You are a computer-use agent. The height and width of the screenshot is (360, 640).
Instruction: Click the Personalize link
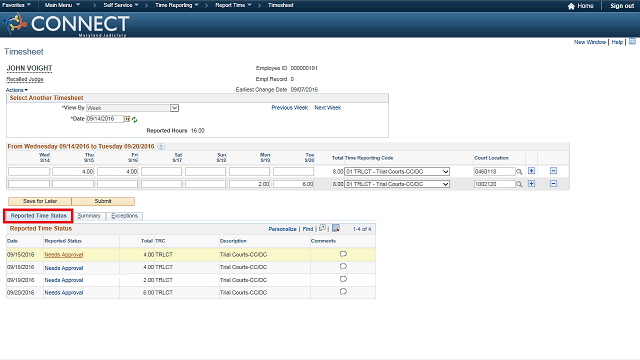282,229
